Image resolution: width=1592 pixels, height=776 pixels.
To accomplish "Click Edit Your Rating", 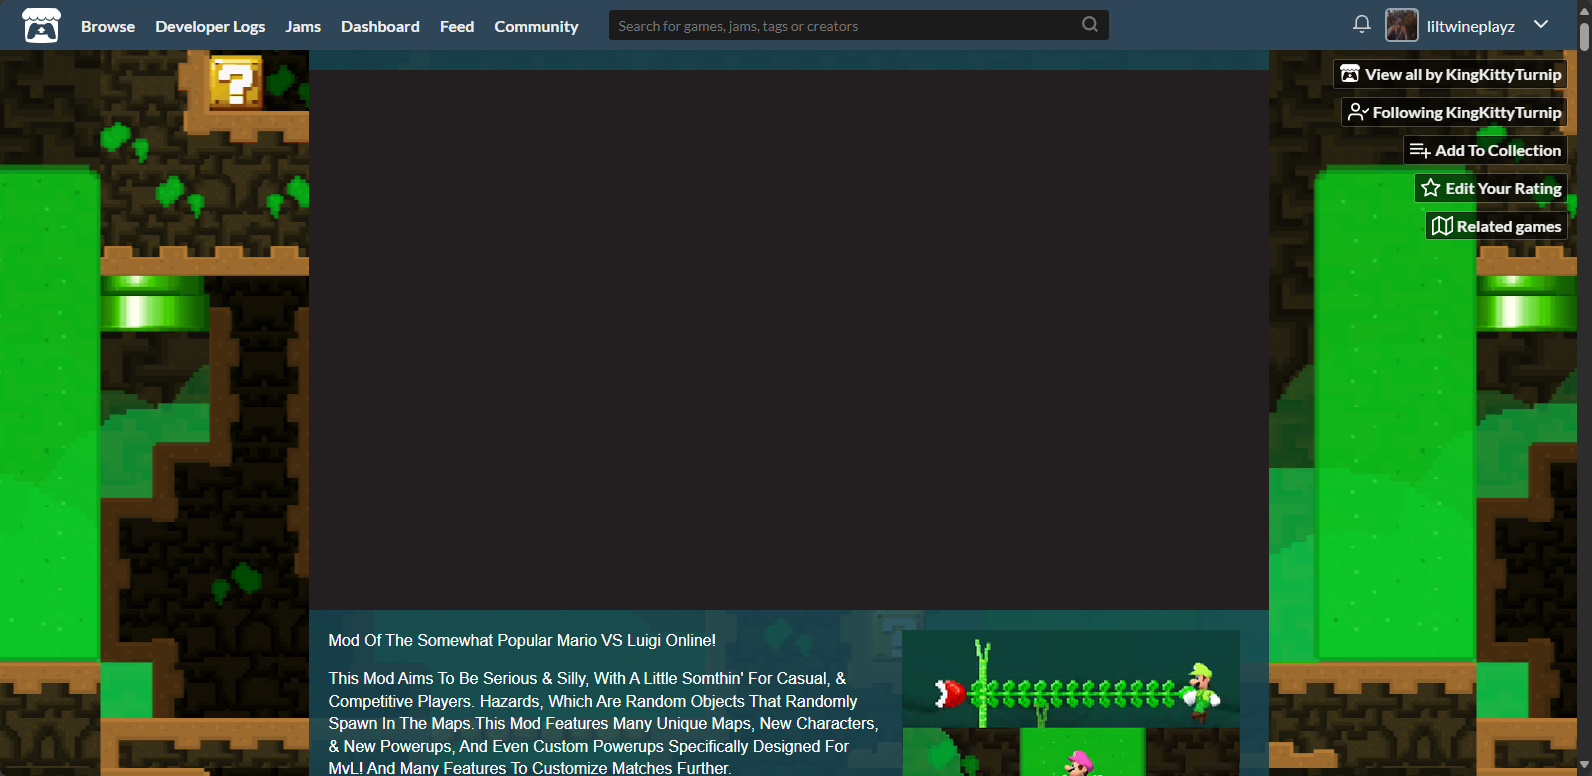I will [1491, 188].
